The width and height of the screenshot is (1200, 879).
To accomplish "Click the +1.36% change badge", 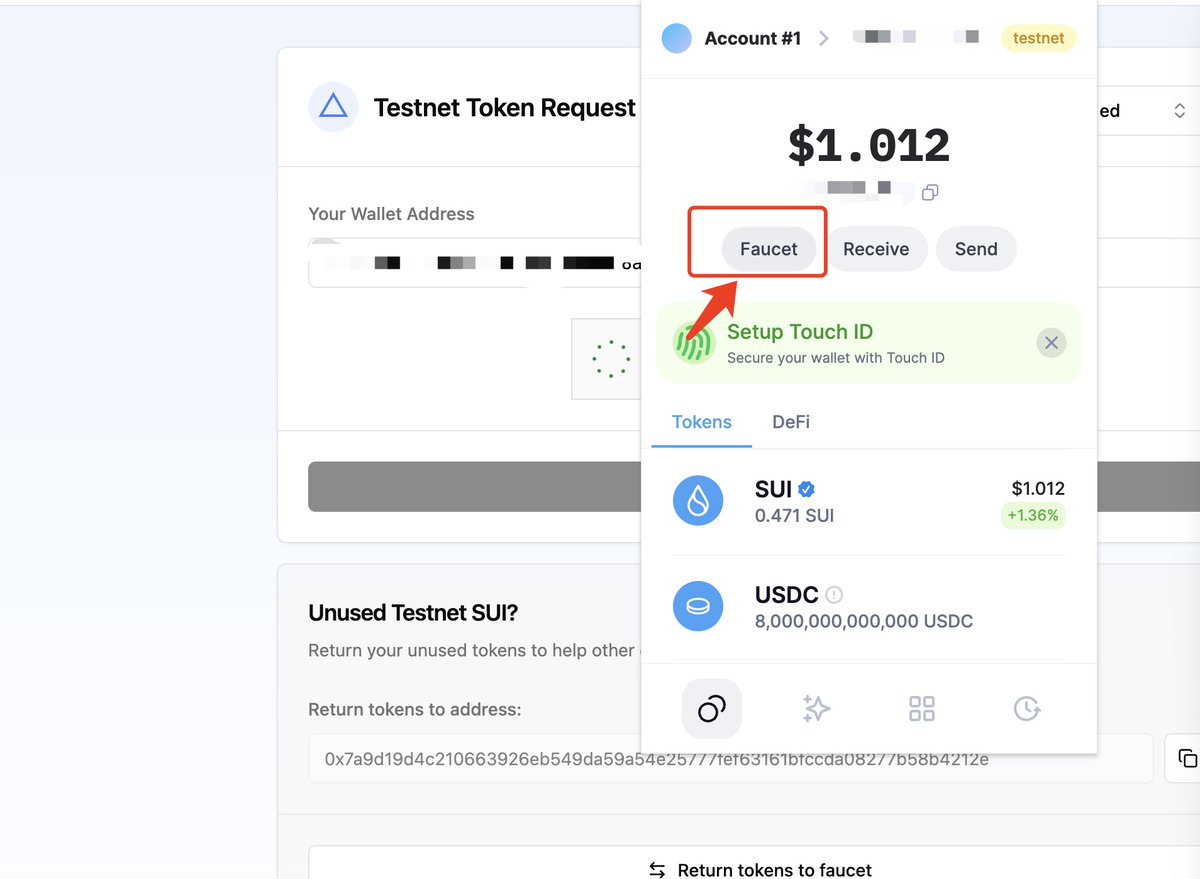I will click(1033, 516).
